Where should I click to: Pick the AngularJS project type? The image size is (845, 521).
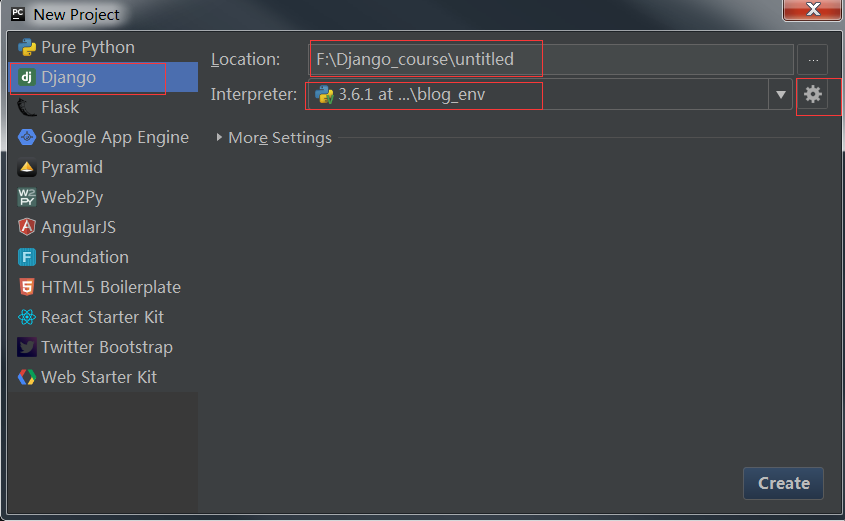[x=103, y=227]
